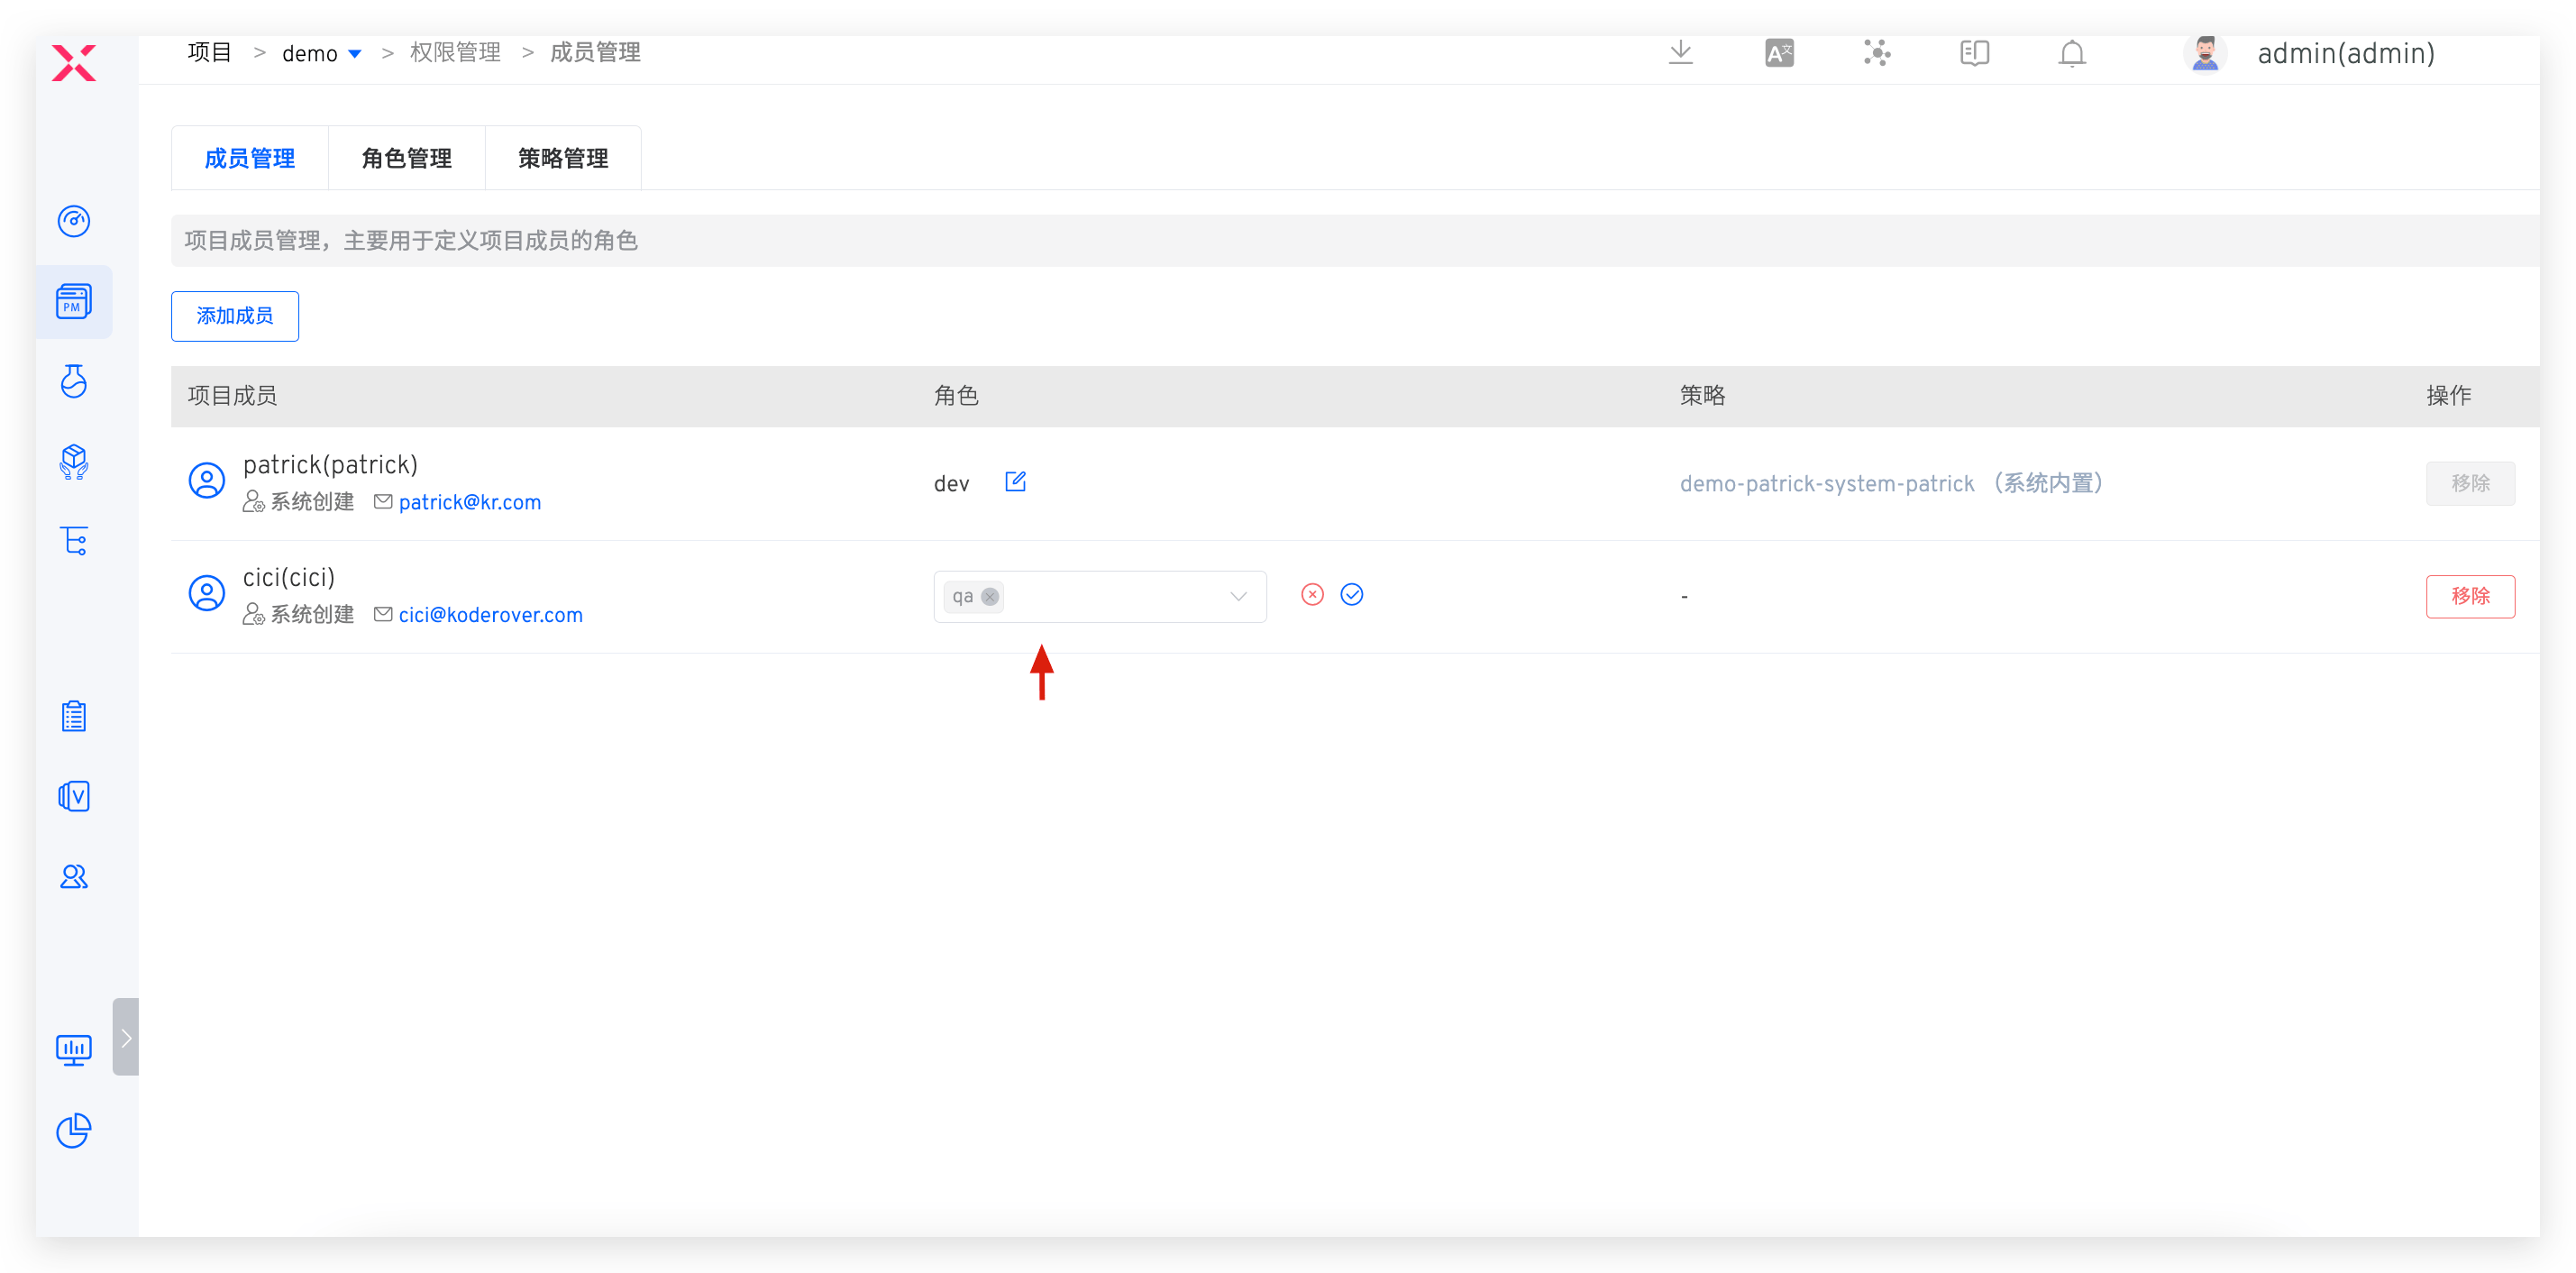This screenshot has height=1273, width=2576.
Task: Open the documentation book icon
Action: point(1974,53)
